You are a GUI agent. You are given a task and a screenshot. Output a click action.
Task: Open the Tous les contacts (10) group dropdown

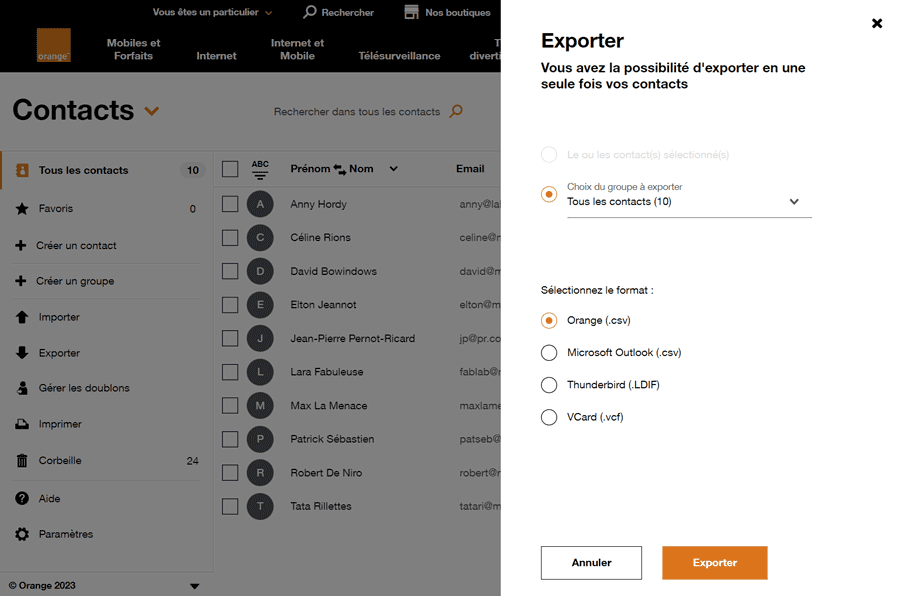(x=689, y=202)
